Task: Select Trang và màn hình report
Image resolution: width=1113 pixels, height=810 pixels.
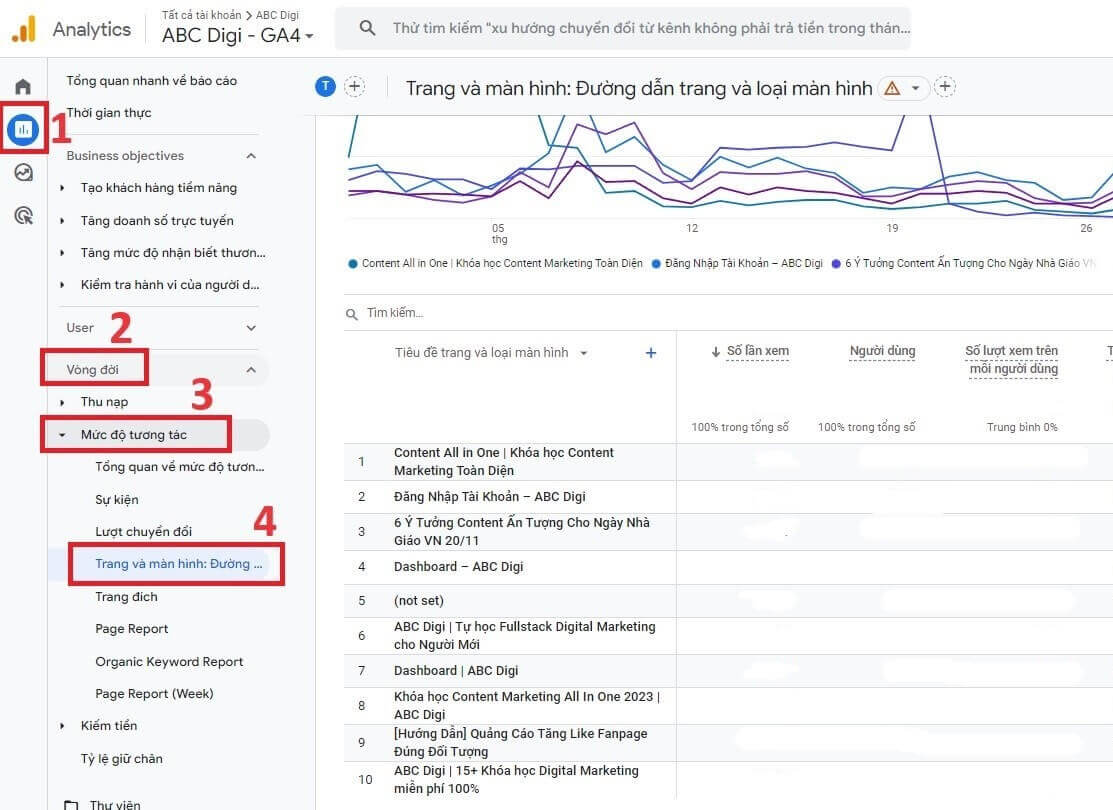Action: tap(178, 564)
